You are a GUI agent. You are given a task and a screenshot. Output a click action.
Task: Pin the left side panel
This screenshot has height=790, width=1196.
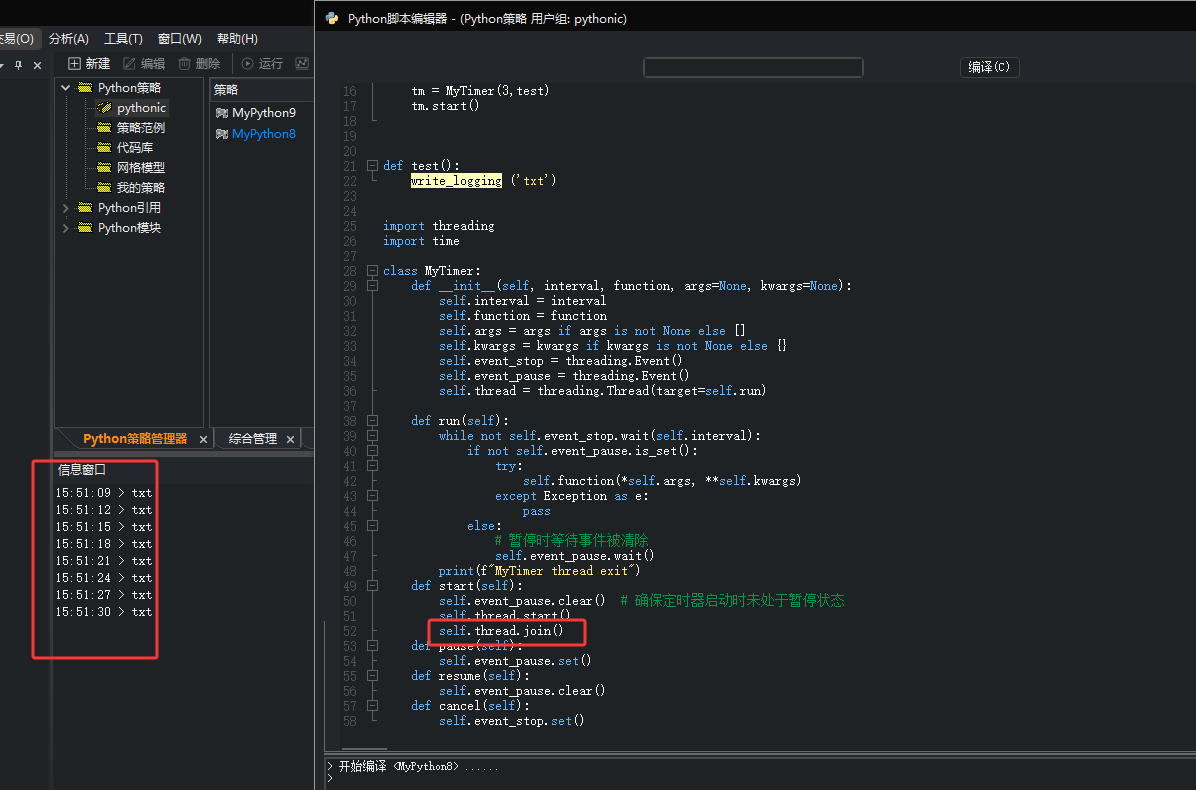18,65
